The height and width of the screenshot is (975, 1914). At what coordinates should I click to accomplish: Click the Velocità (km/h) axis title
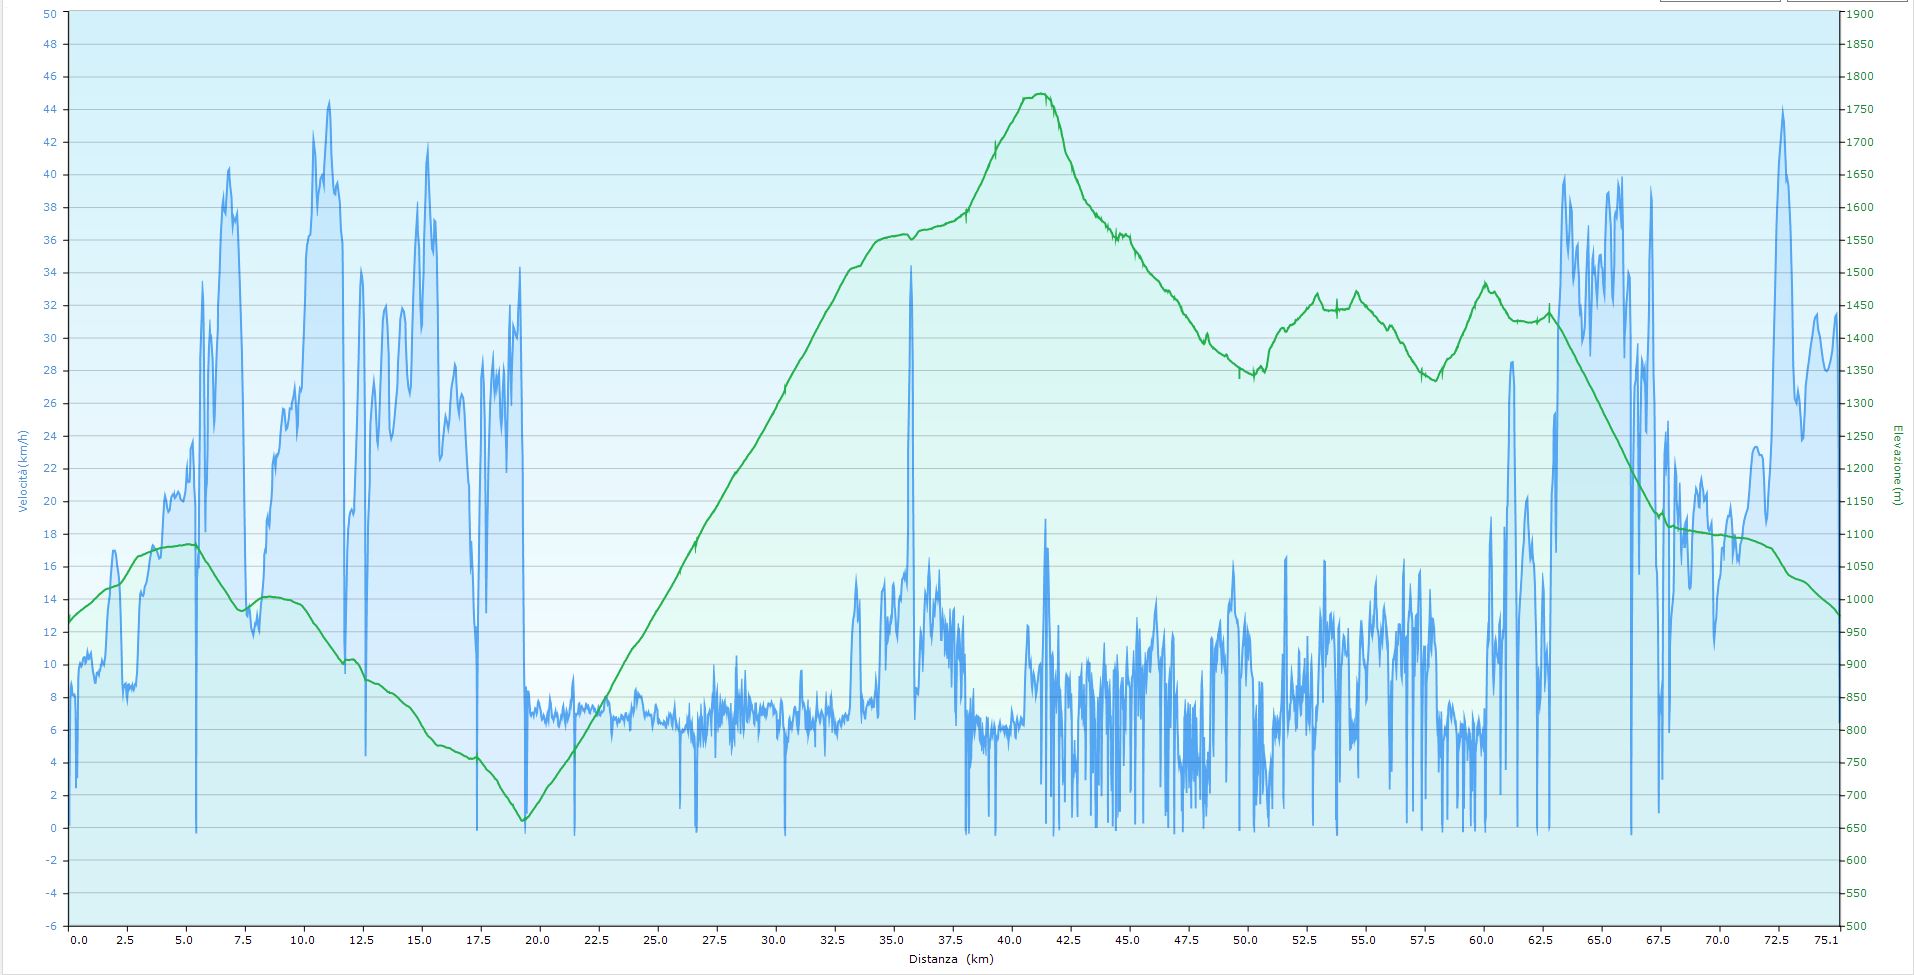[x=22, y=470]
